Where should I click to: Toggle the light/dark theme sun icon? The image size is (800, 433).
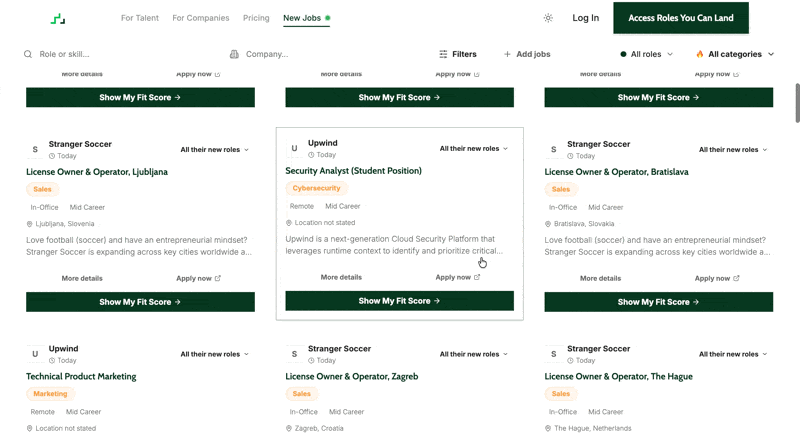(548, 18)
